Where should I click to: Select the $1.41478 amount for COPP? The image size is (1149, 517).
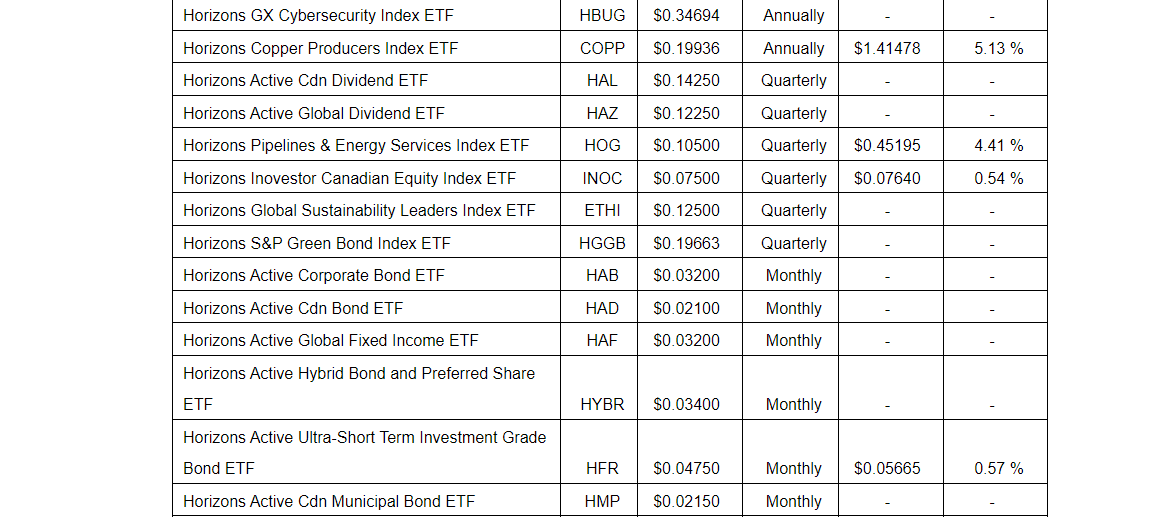tap(887, 48)
